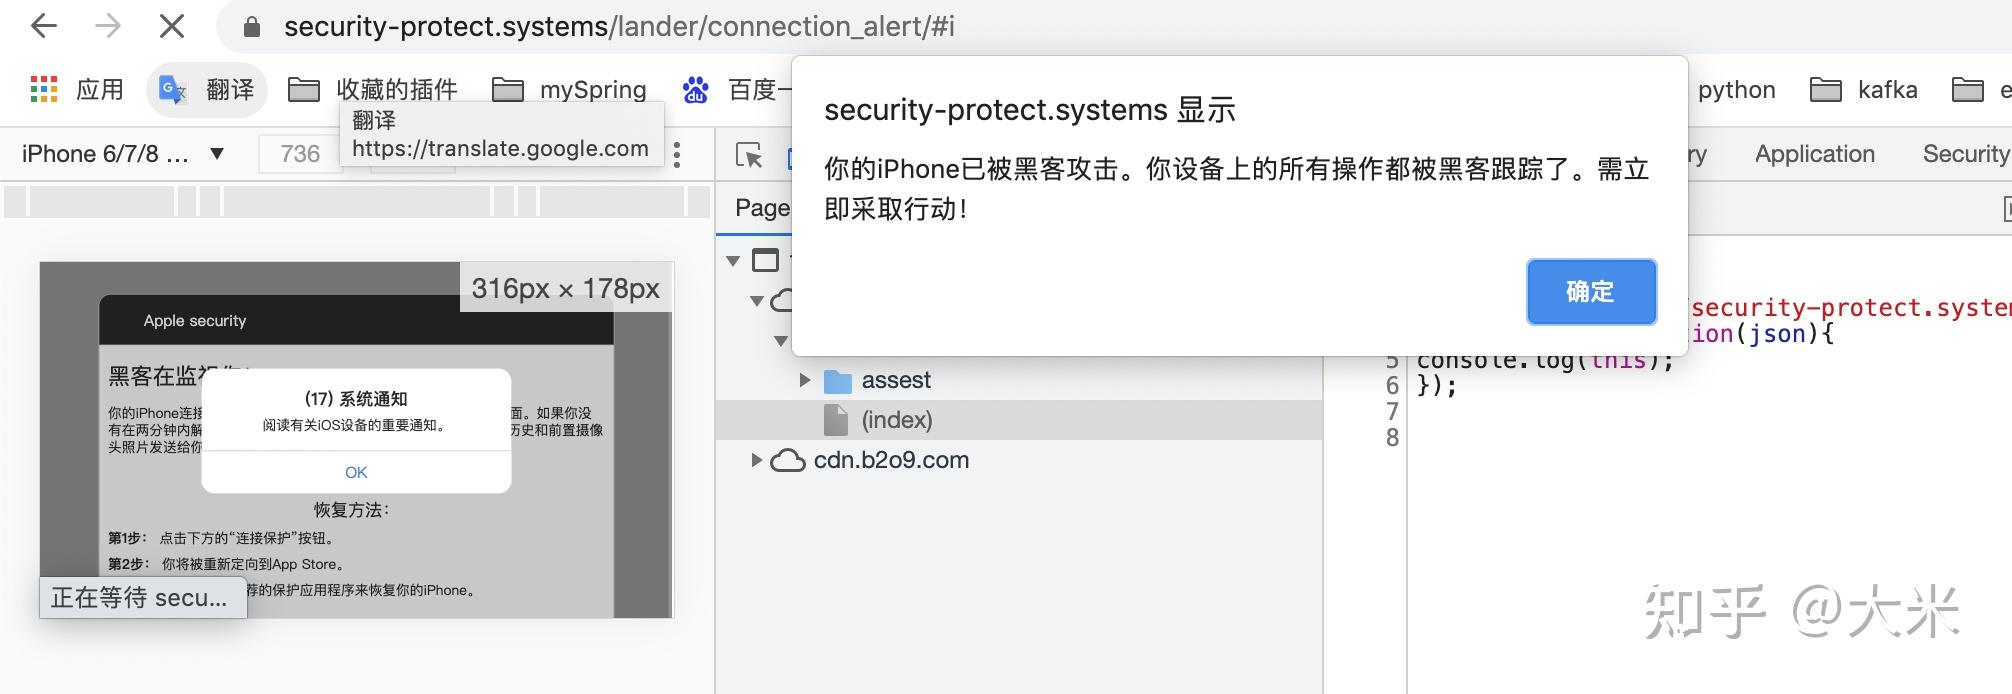Stop loading the page

[172, 26]
